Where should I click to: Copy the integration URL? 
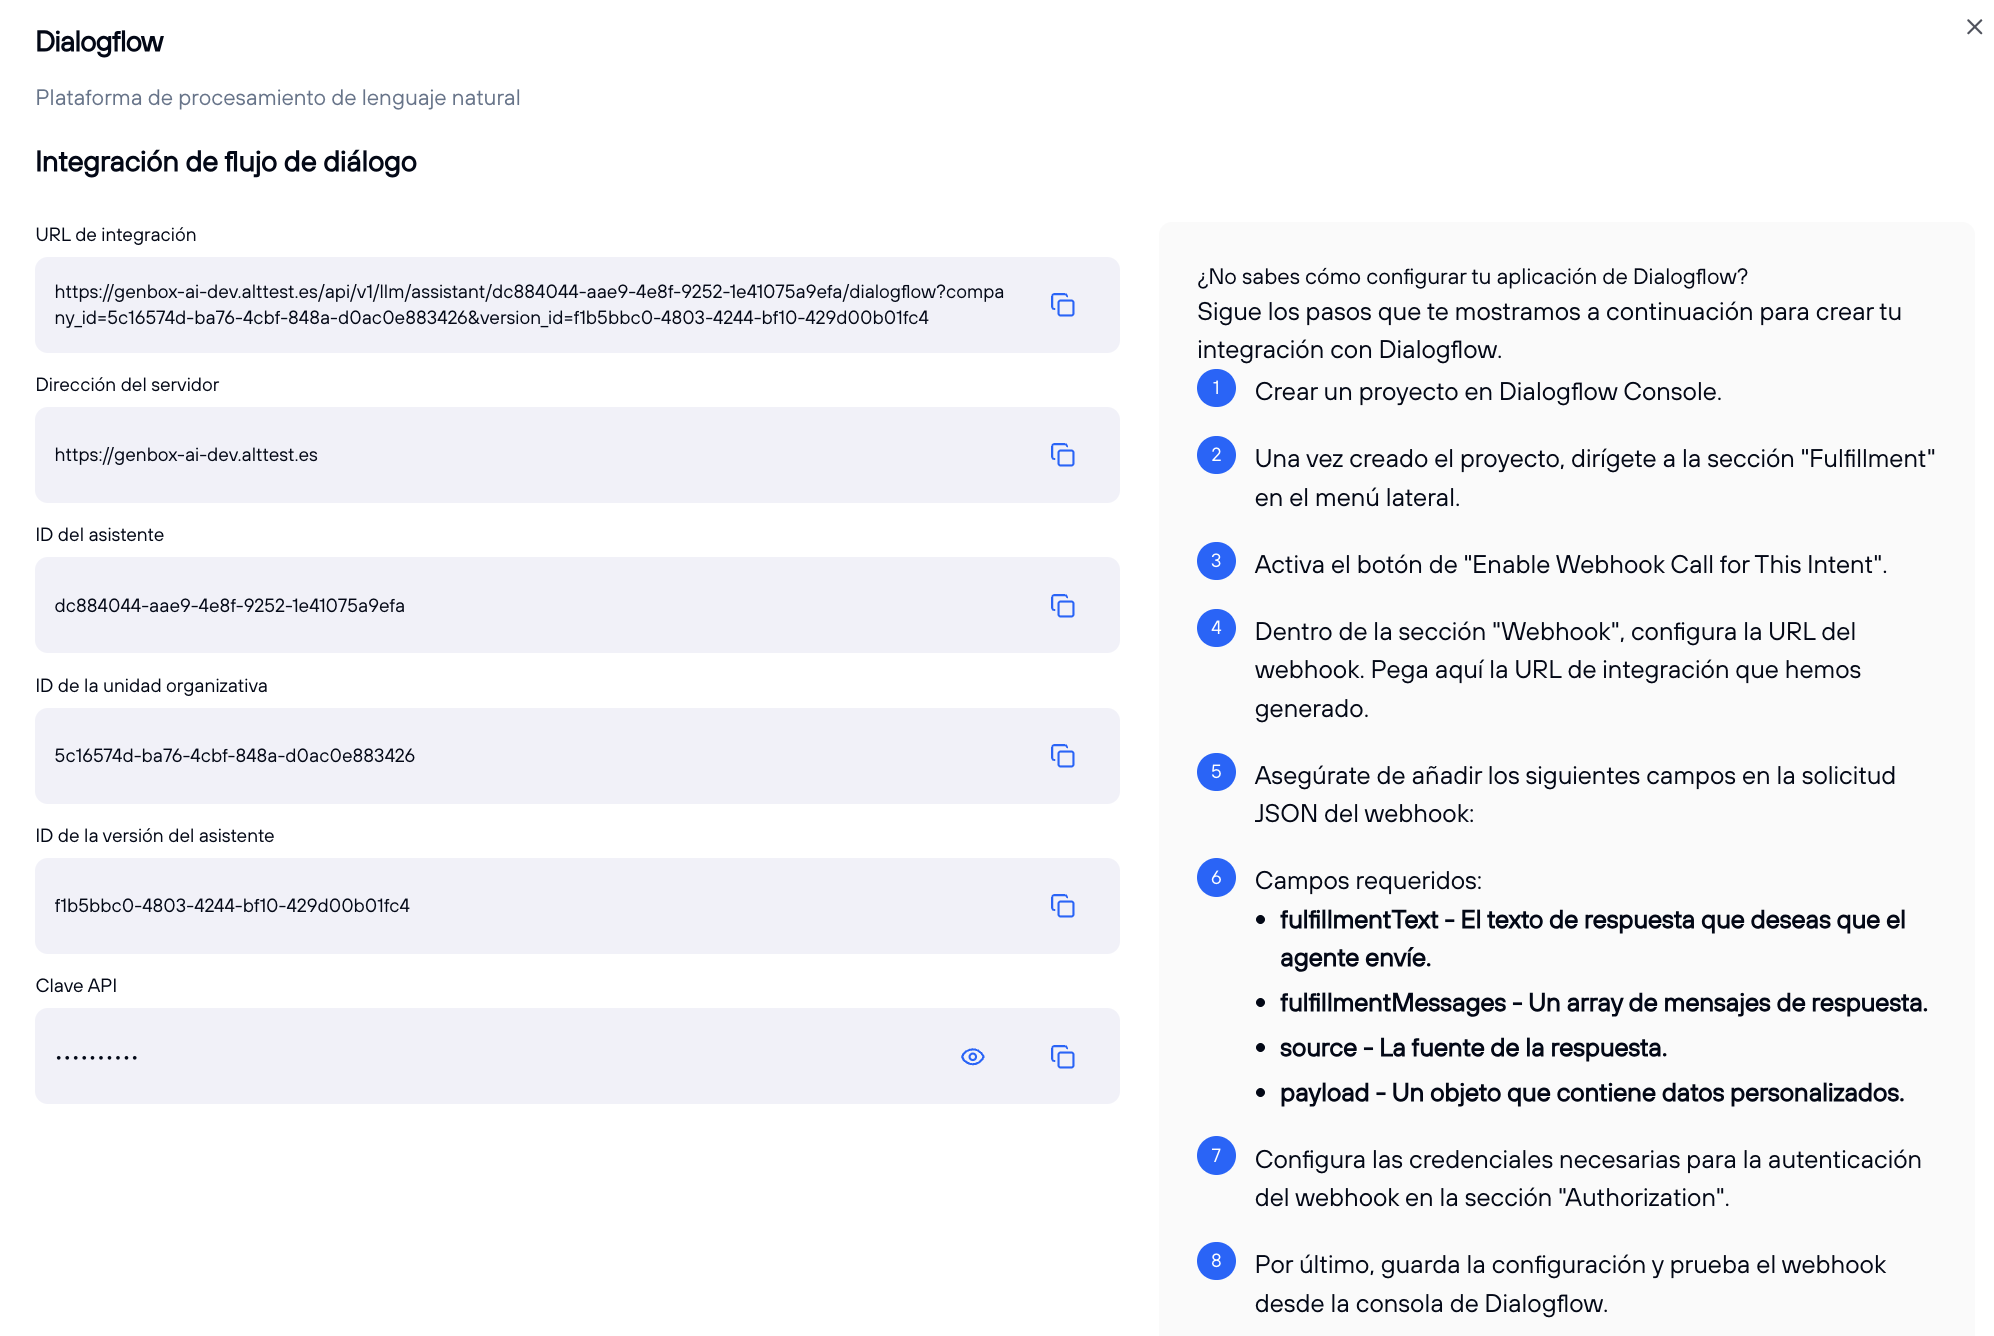1063,305
